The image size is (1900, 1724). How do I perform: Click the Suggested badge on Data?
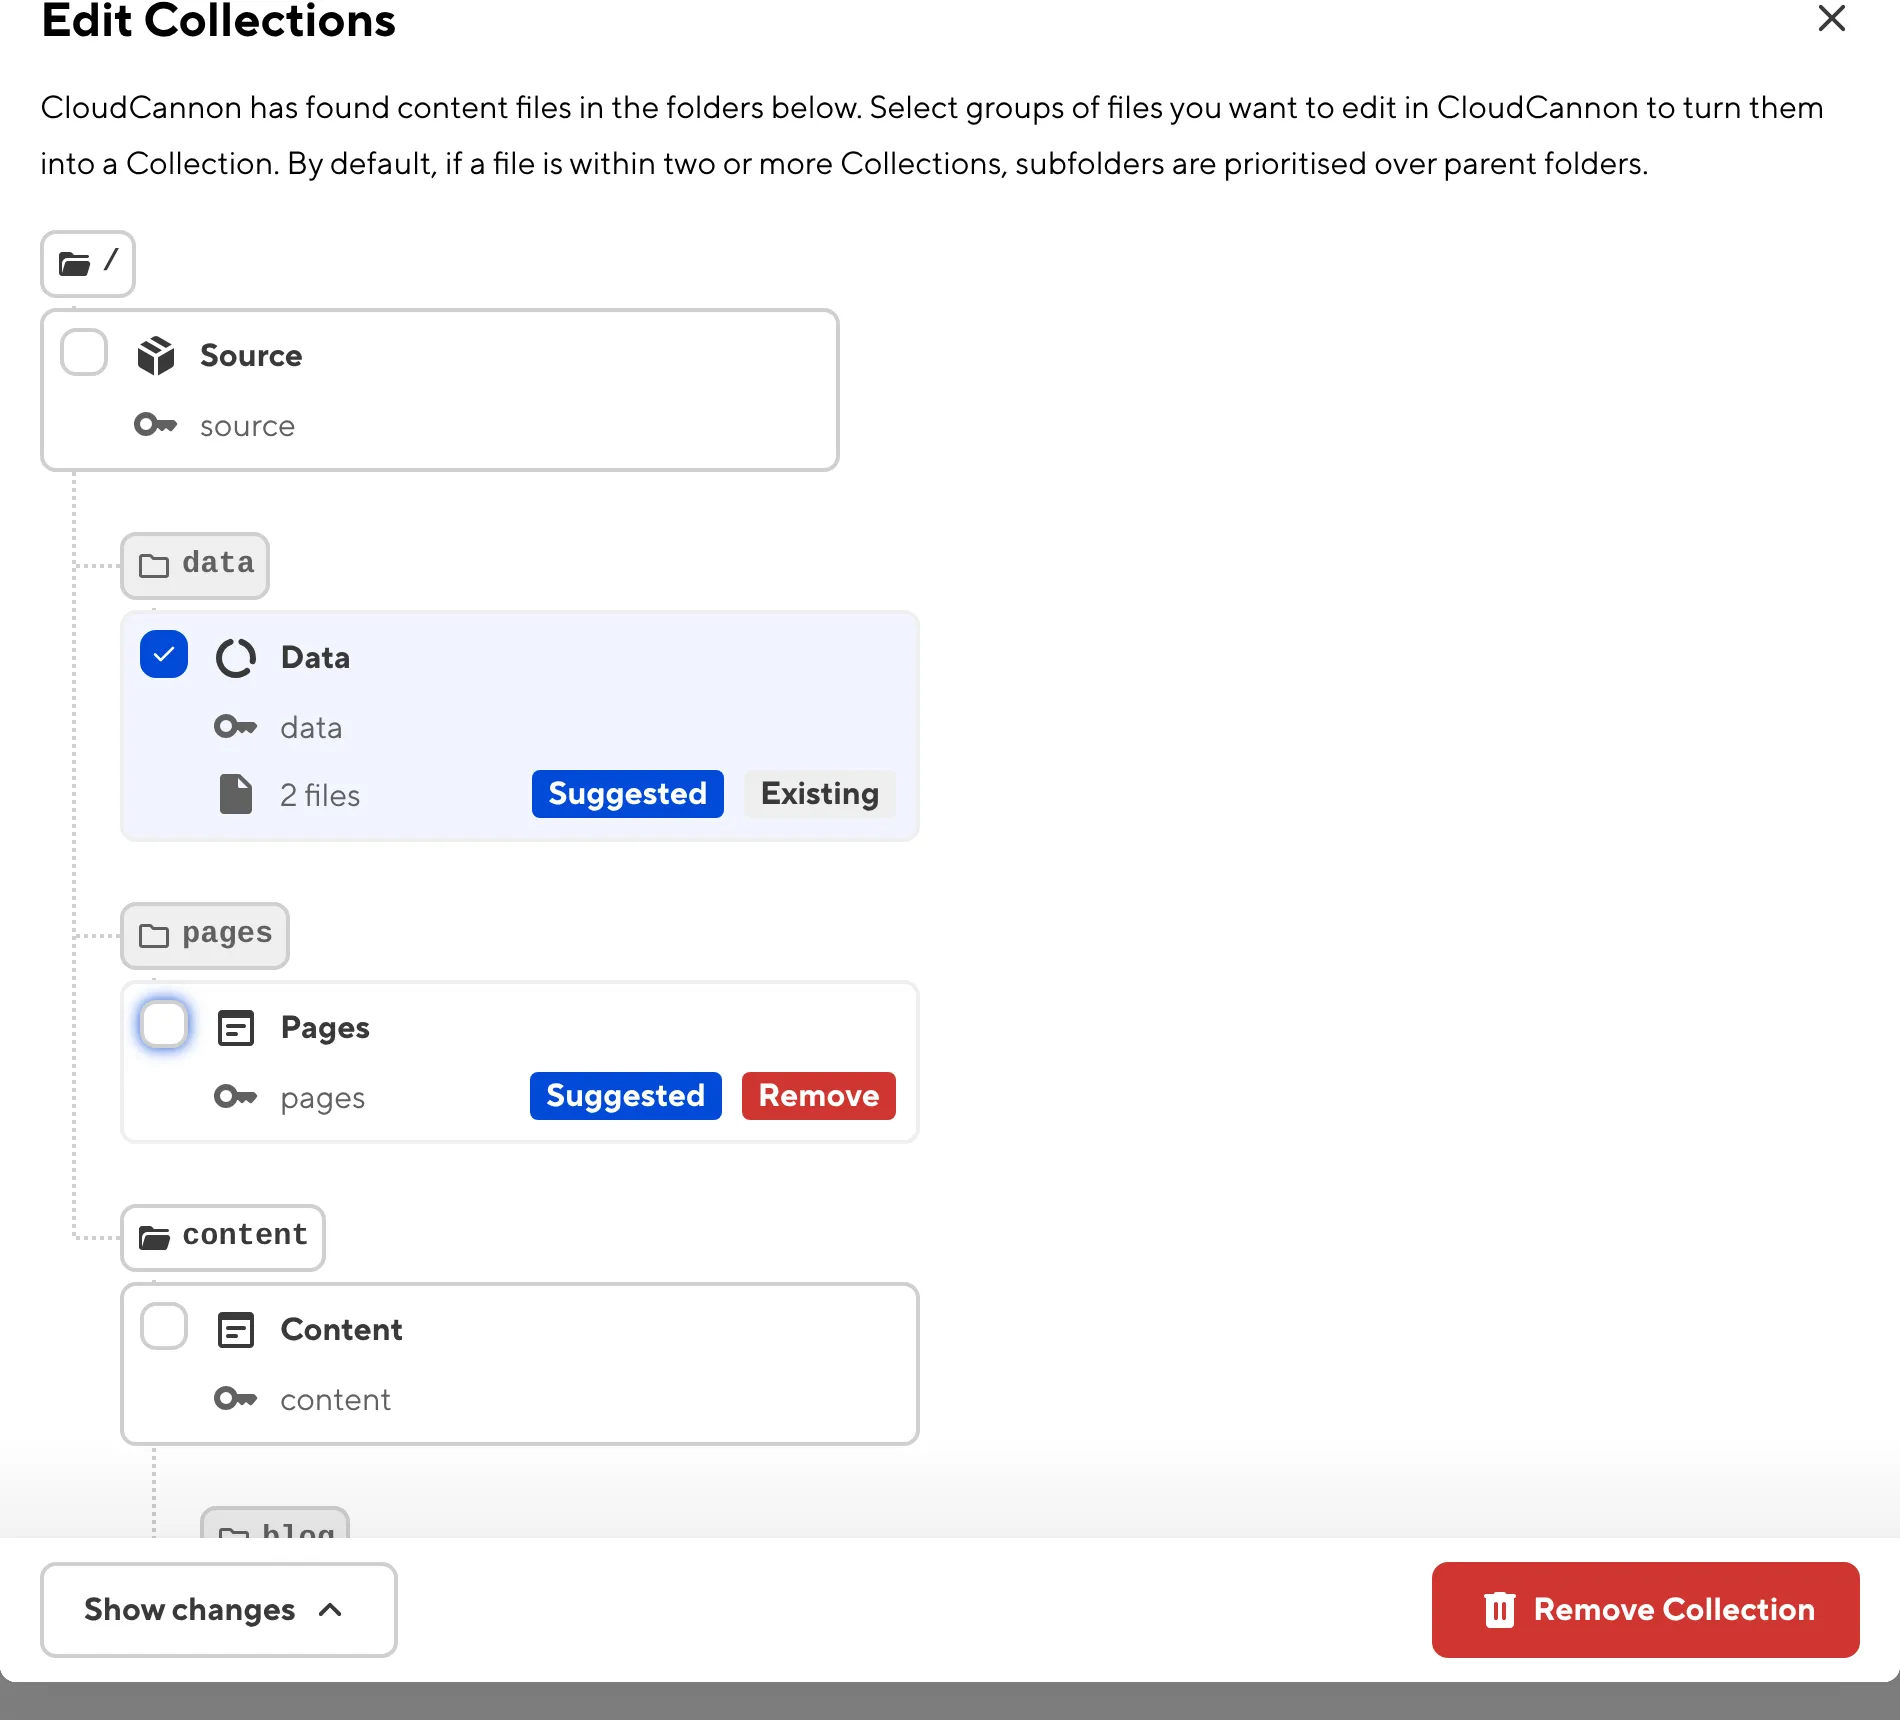627,794
